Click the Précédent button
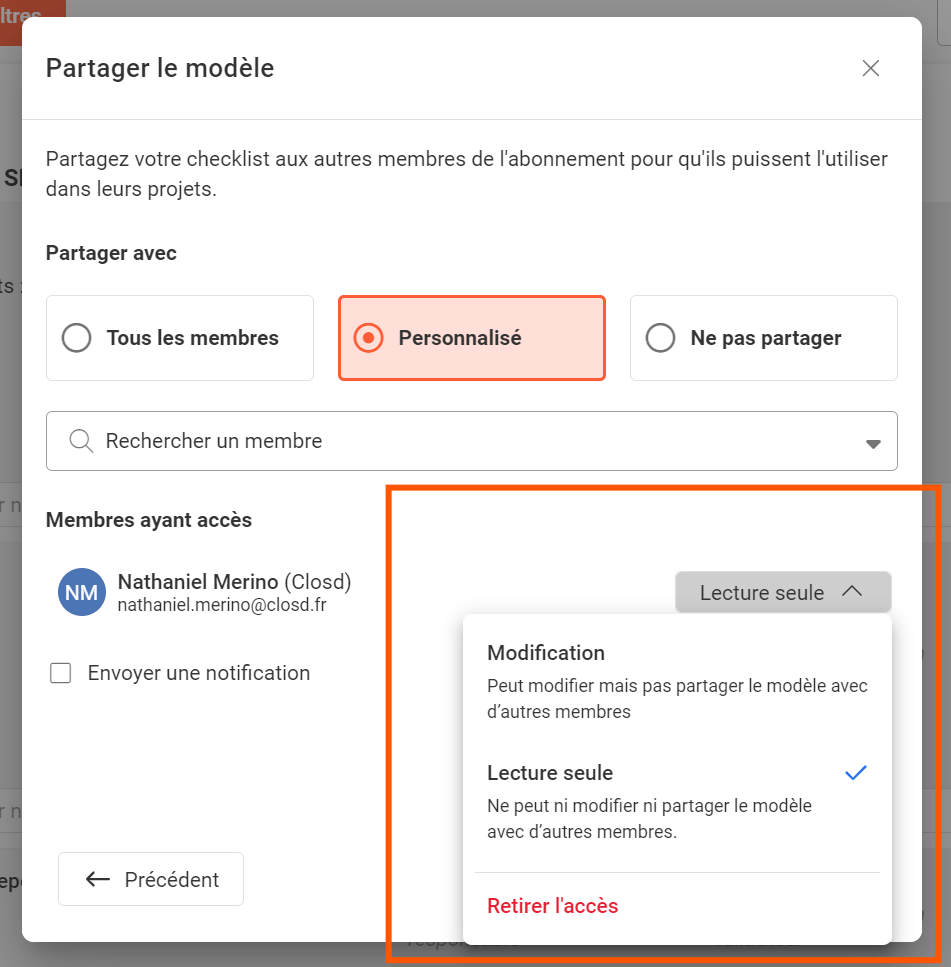951x967 pixels. [x=151, y=879]
